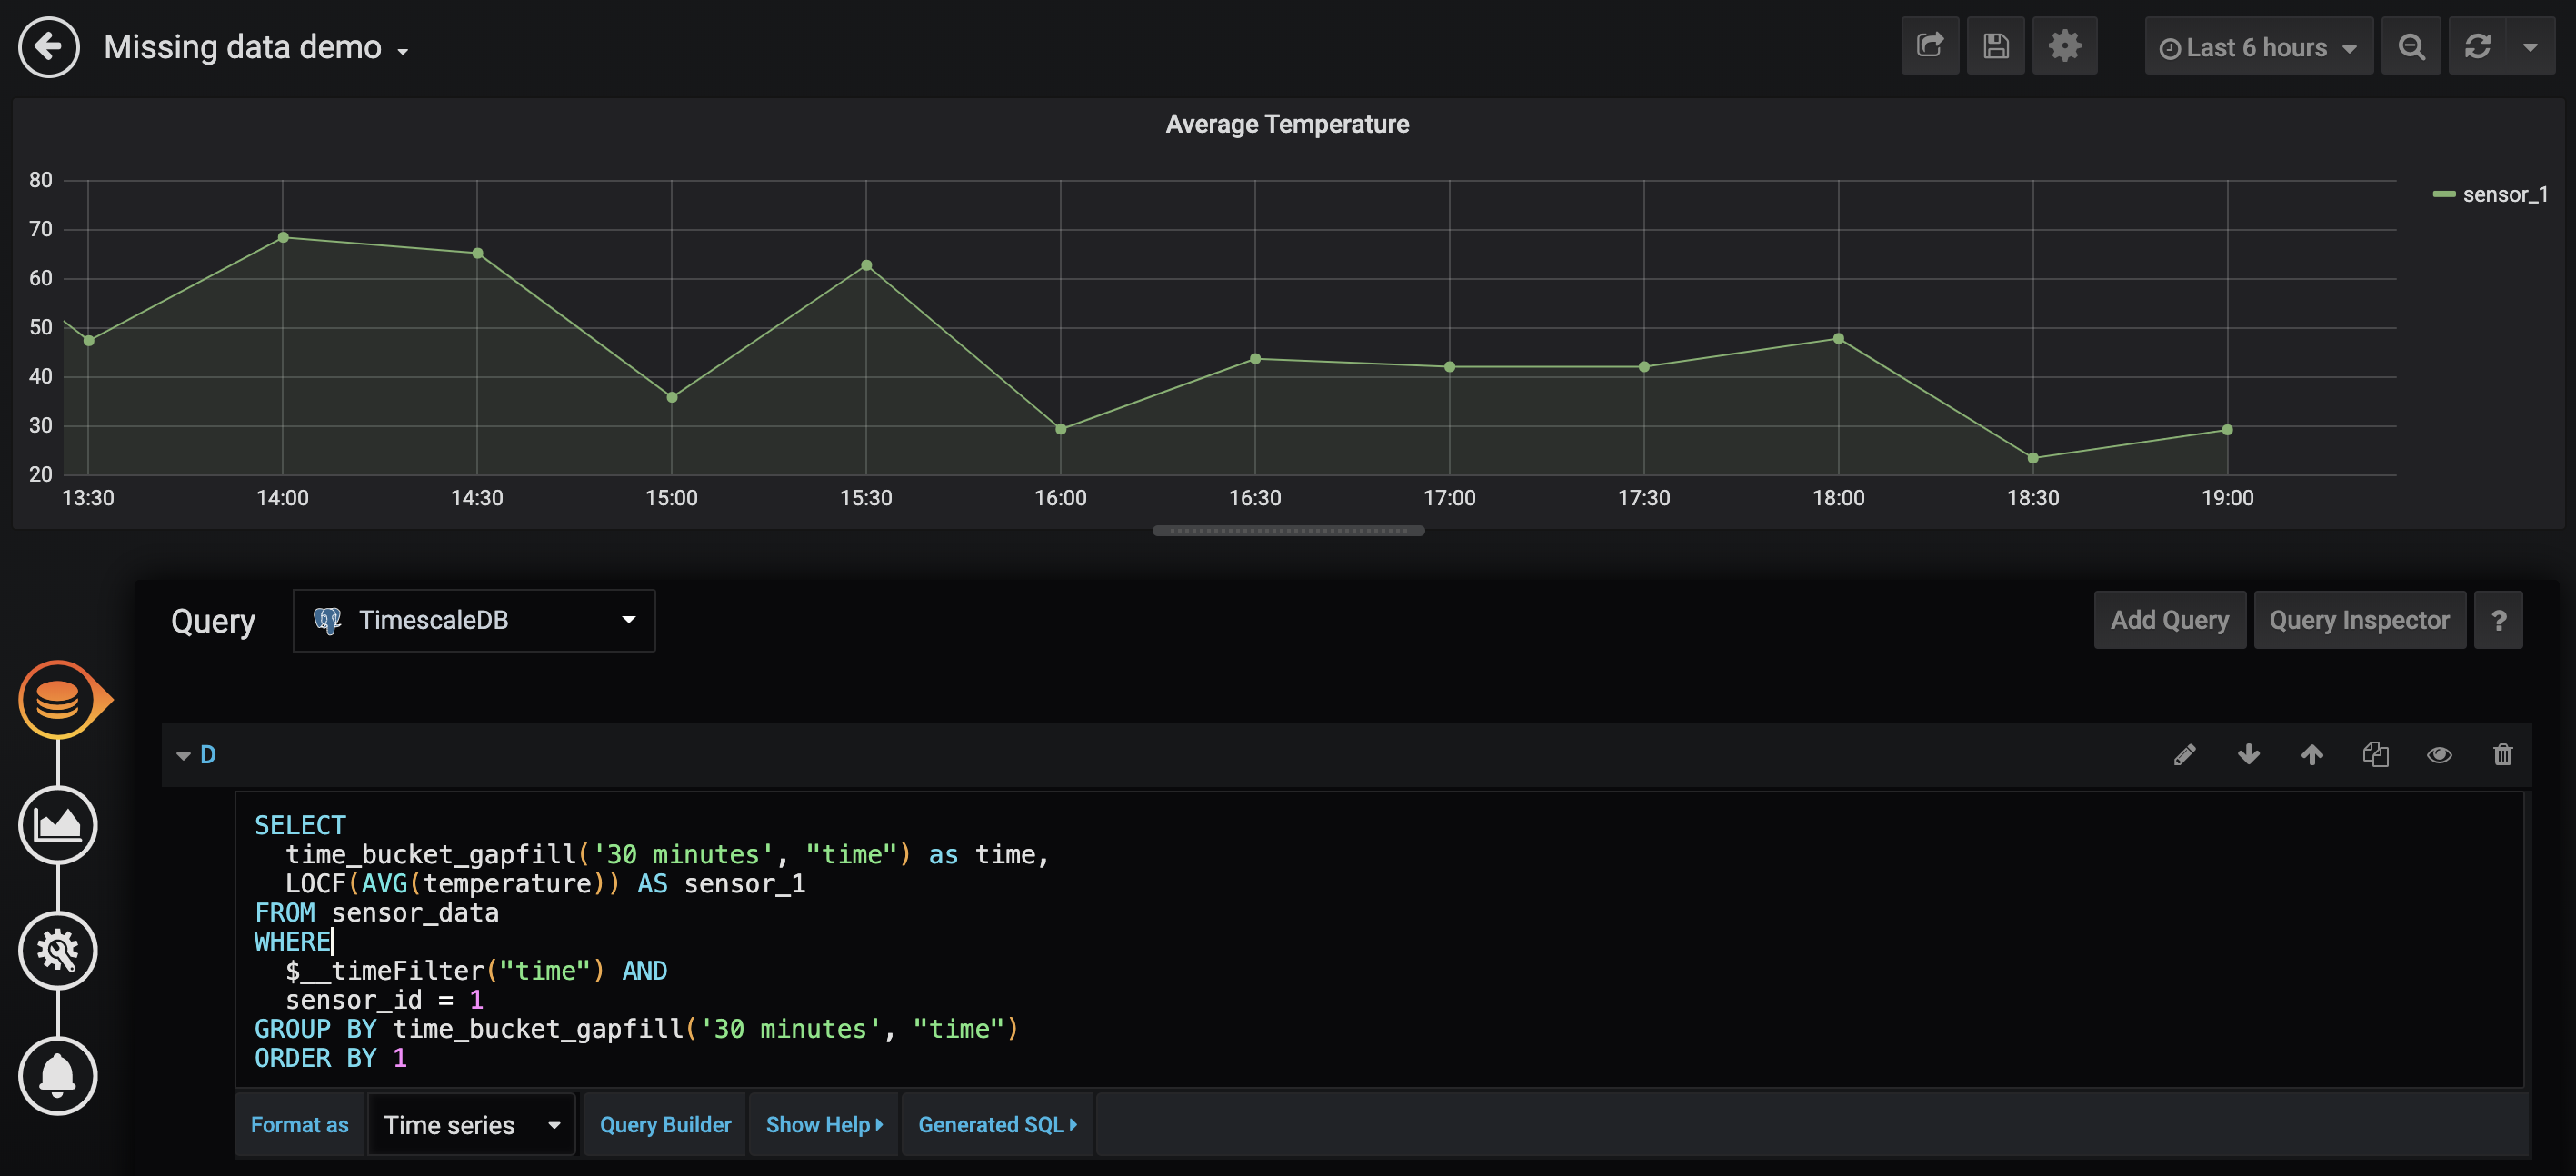The image size is (2576, 1176).
Task: Open dashboard settings gear
Action: (x=2064, y=46)
